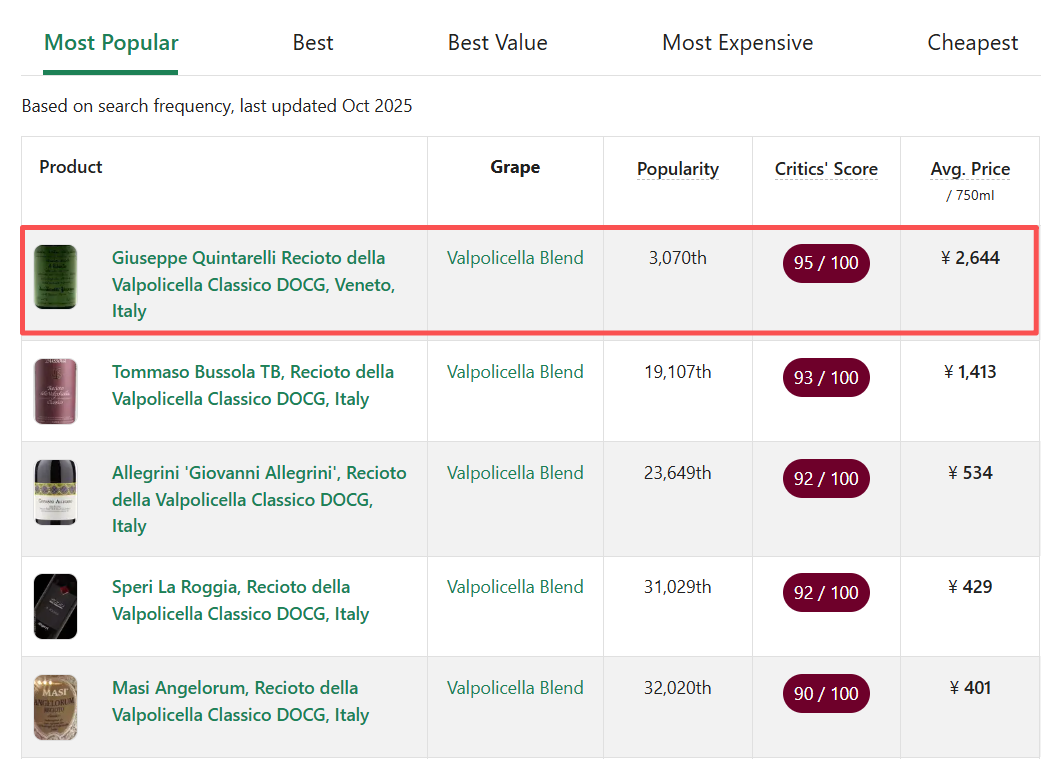Click the Masi Angelorum bottle thumbnail

[x=55, y=707]
